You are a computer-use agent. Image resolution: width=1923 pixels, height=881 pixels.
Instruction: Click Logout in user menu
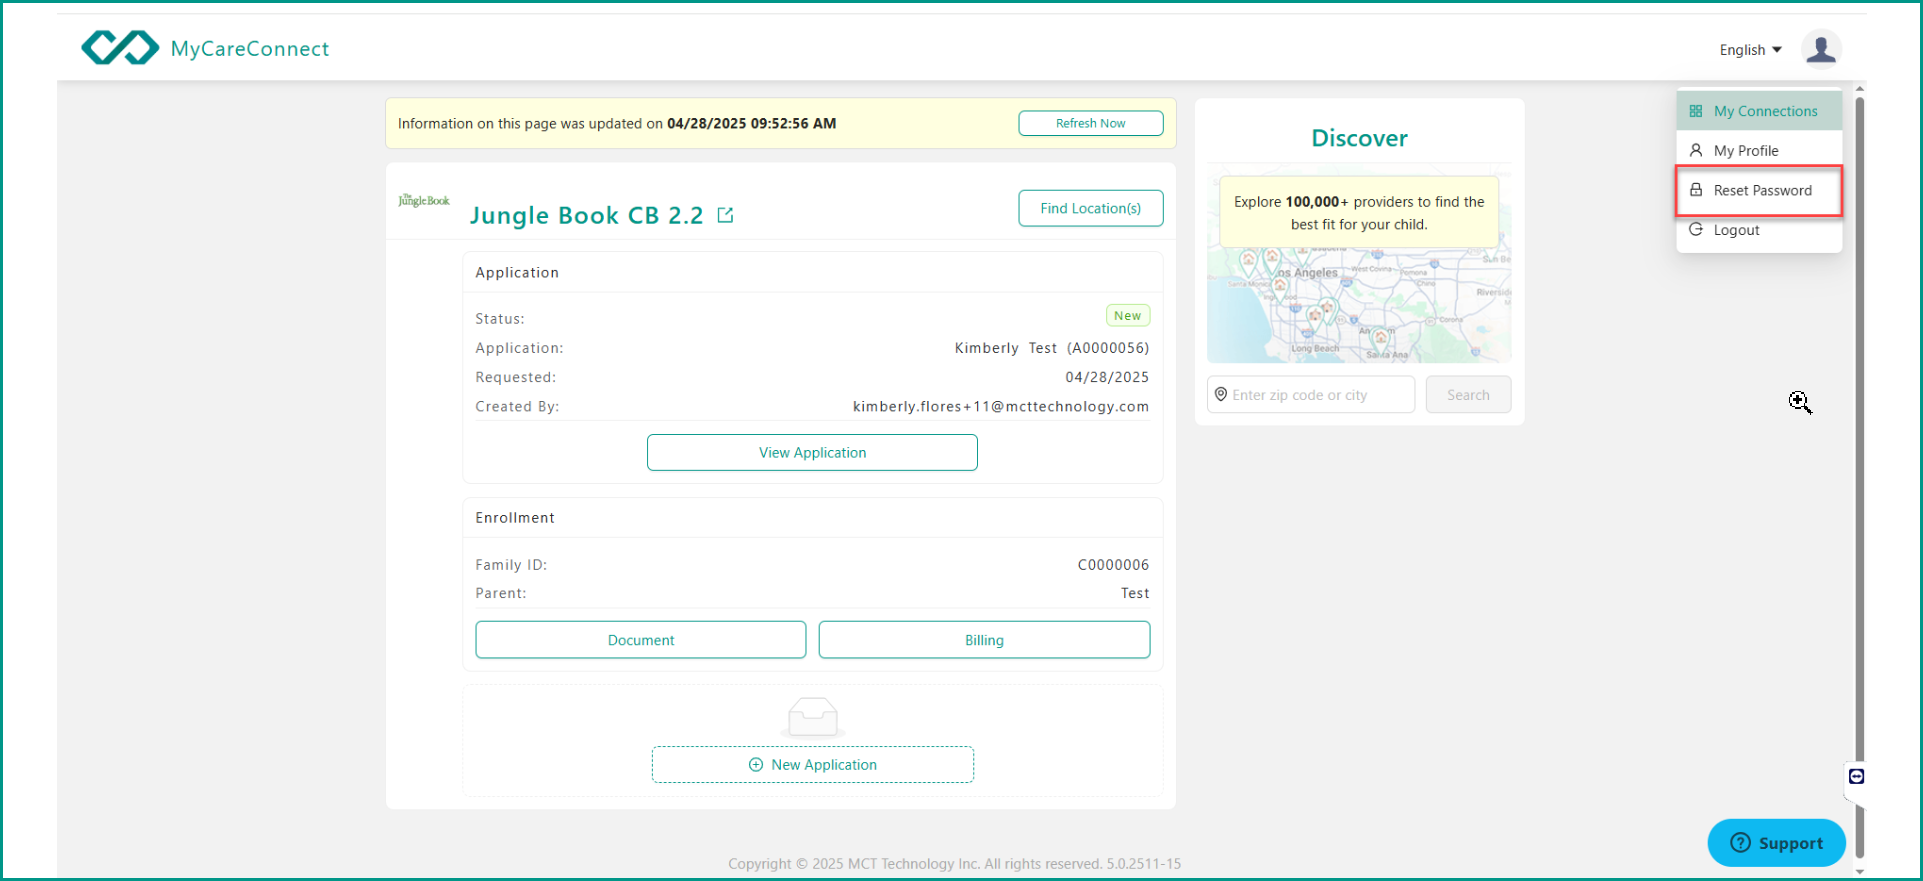pyautogui.click(x=1759, y=230)
